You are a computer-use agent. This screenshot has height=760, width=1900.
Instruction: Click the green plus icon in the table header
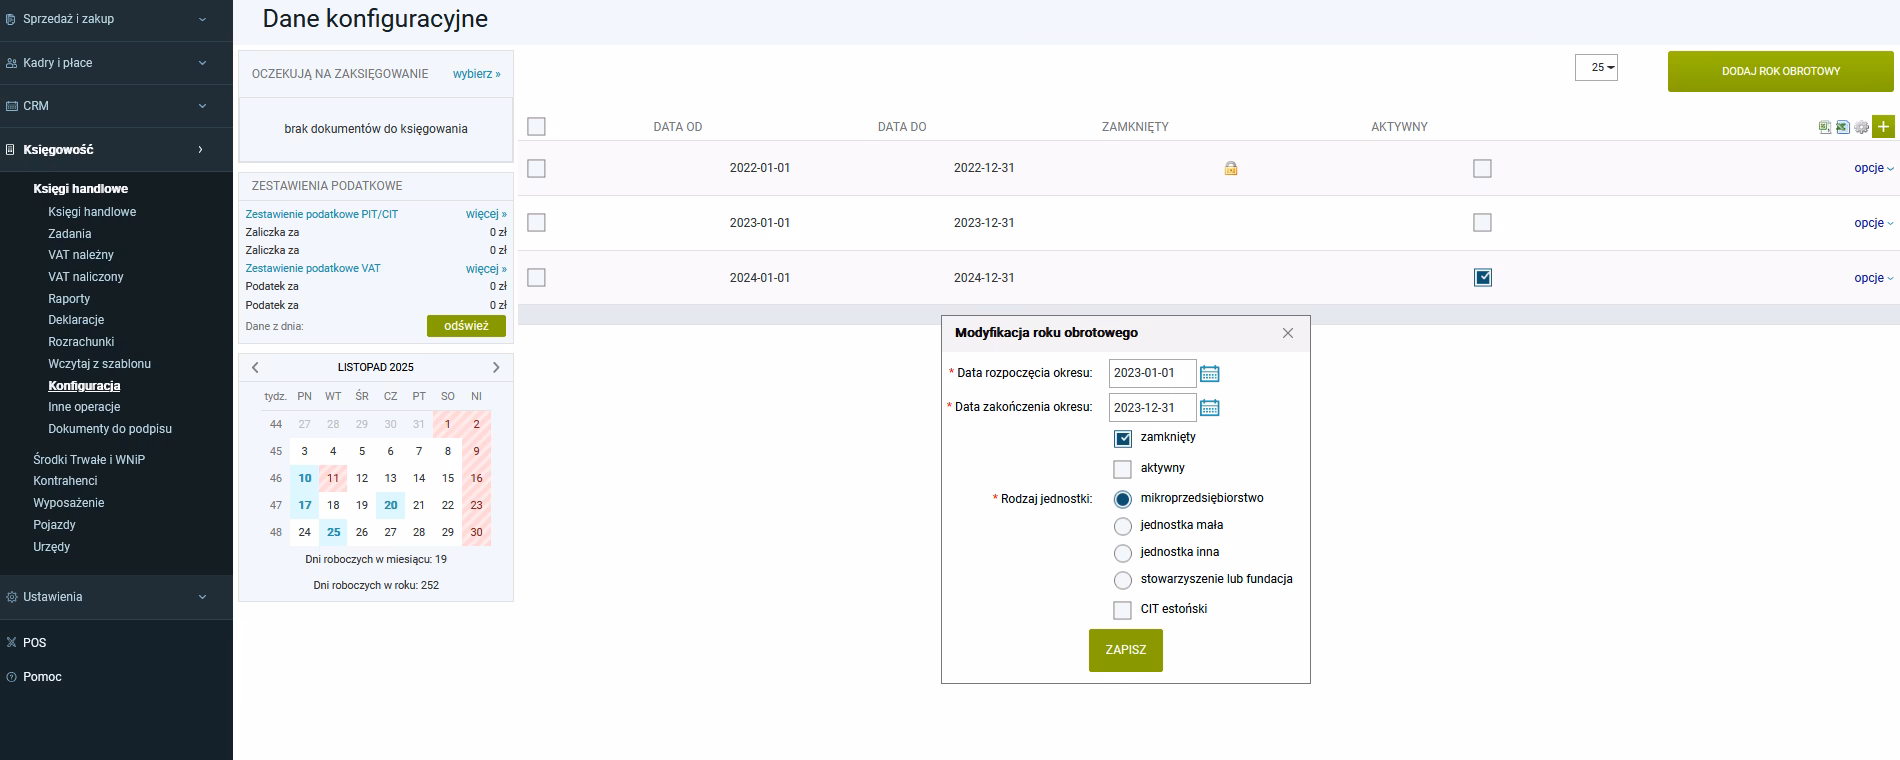[1883, 127]
